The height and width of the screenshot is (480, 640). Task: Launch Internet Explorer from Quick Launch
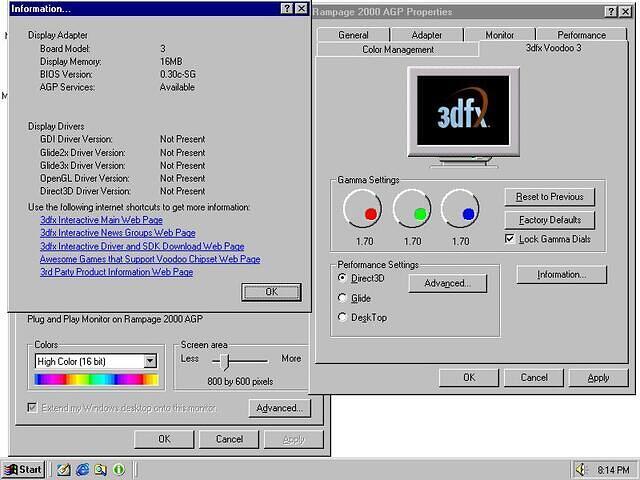pos(82,469)
